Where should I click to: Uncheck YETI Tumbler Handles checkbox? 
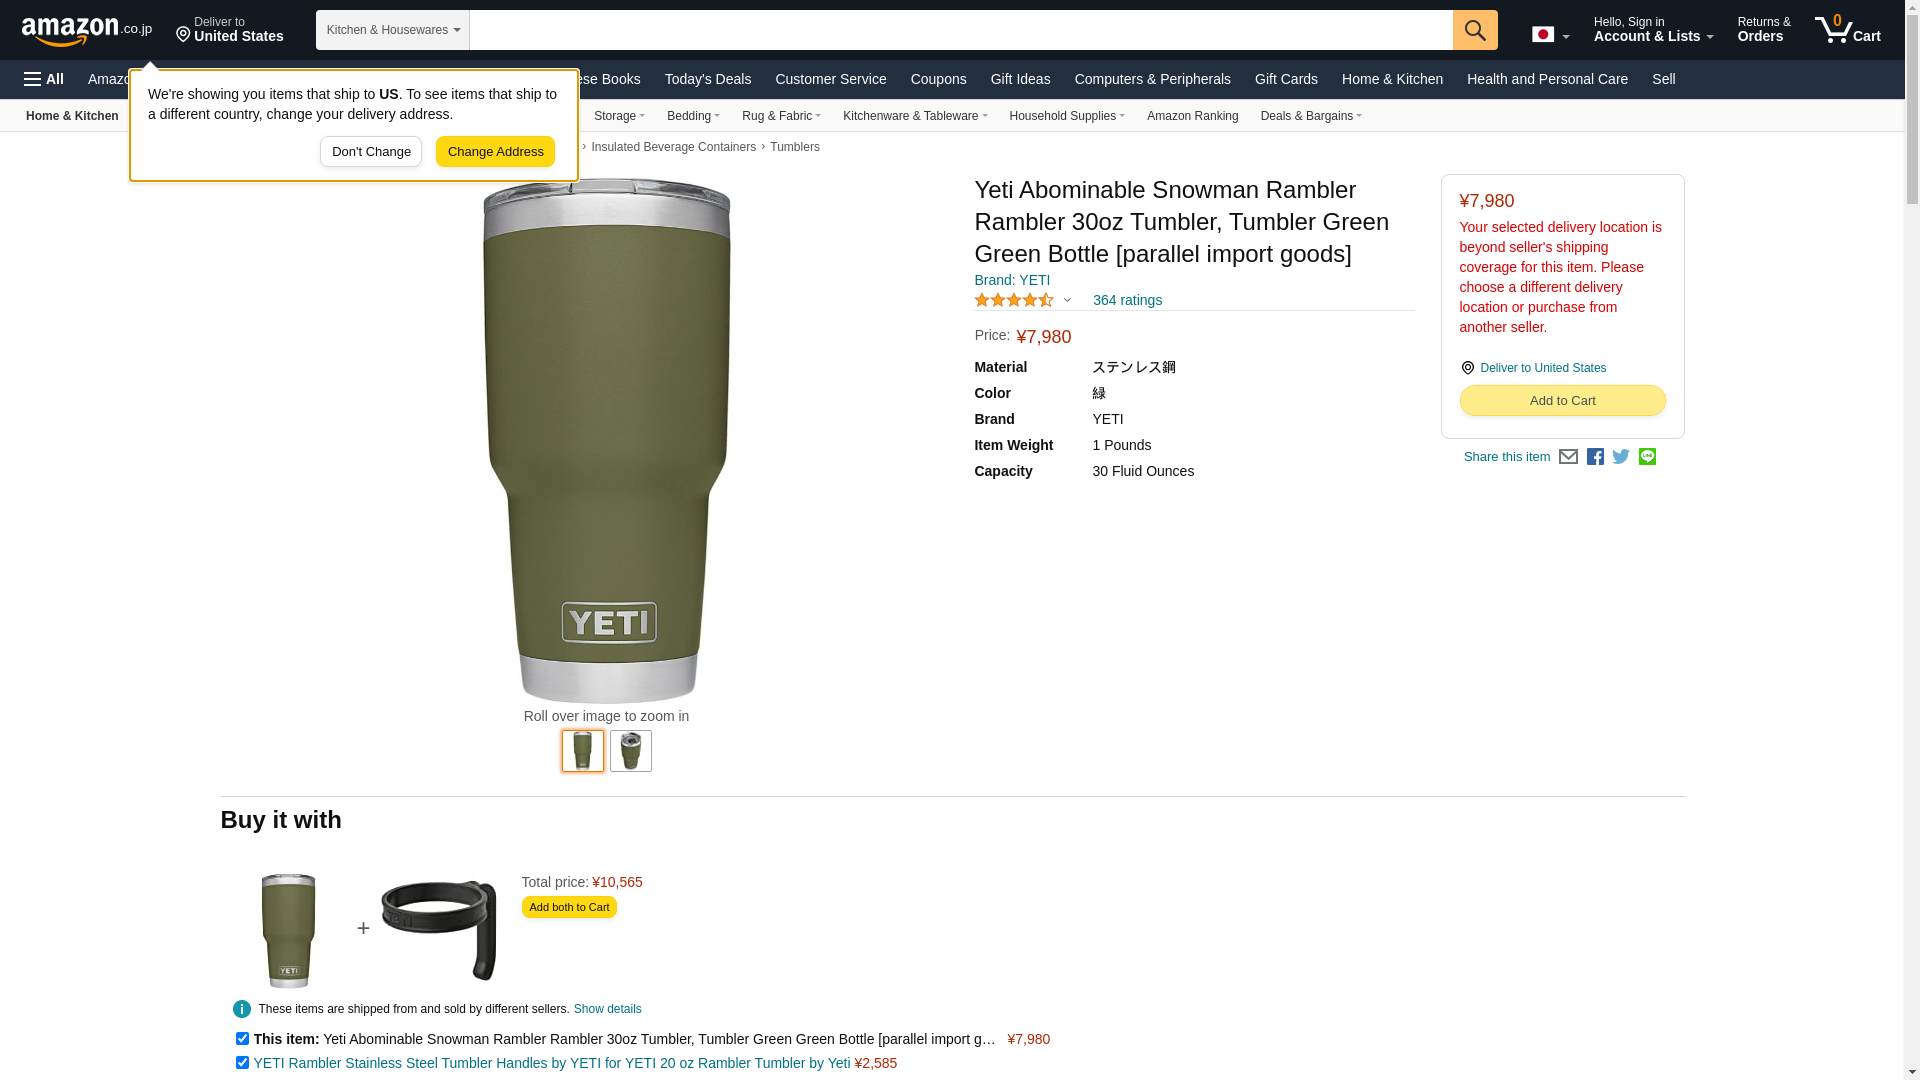point(242,1063)
